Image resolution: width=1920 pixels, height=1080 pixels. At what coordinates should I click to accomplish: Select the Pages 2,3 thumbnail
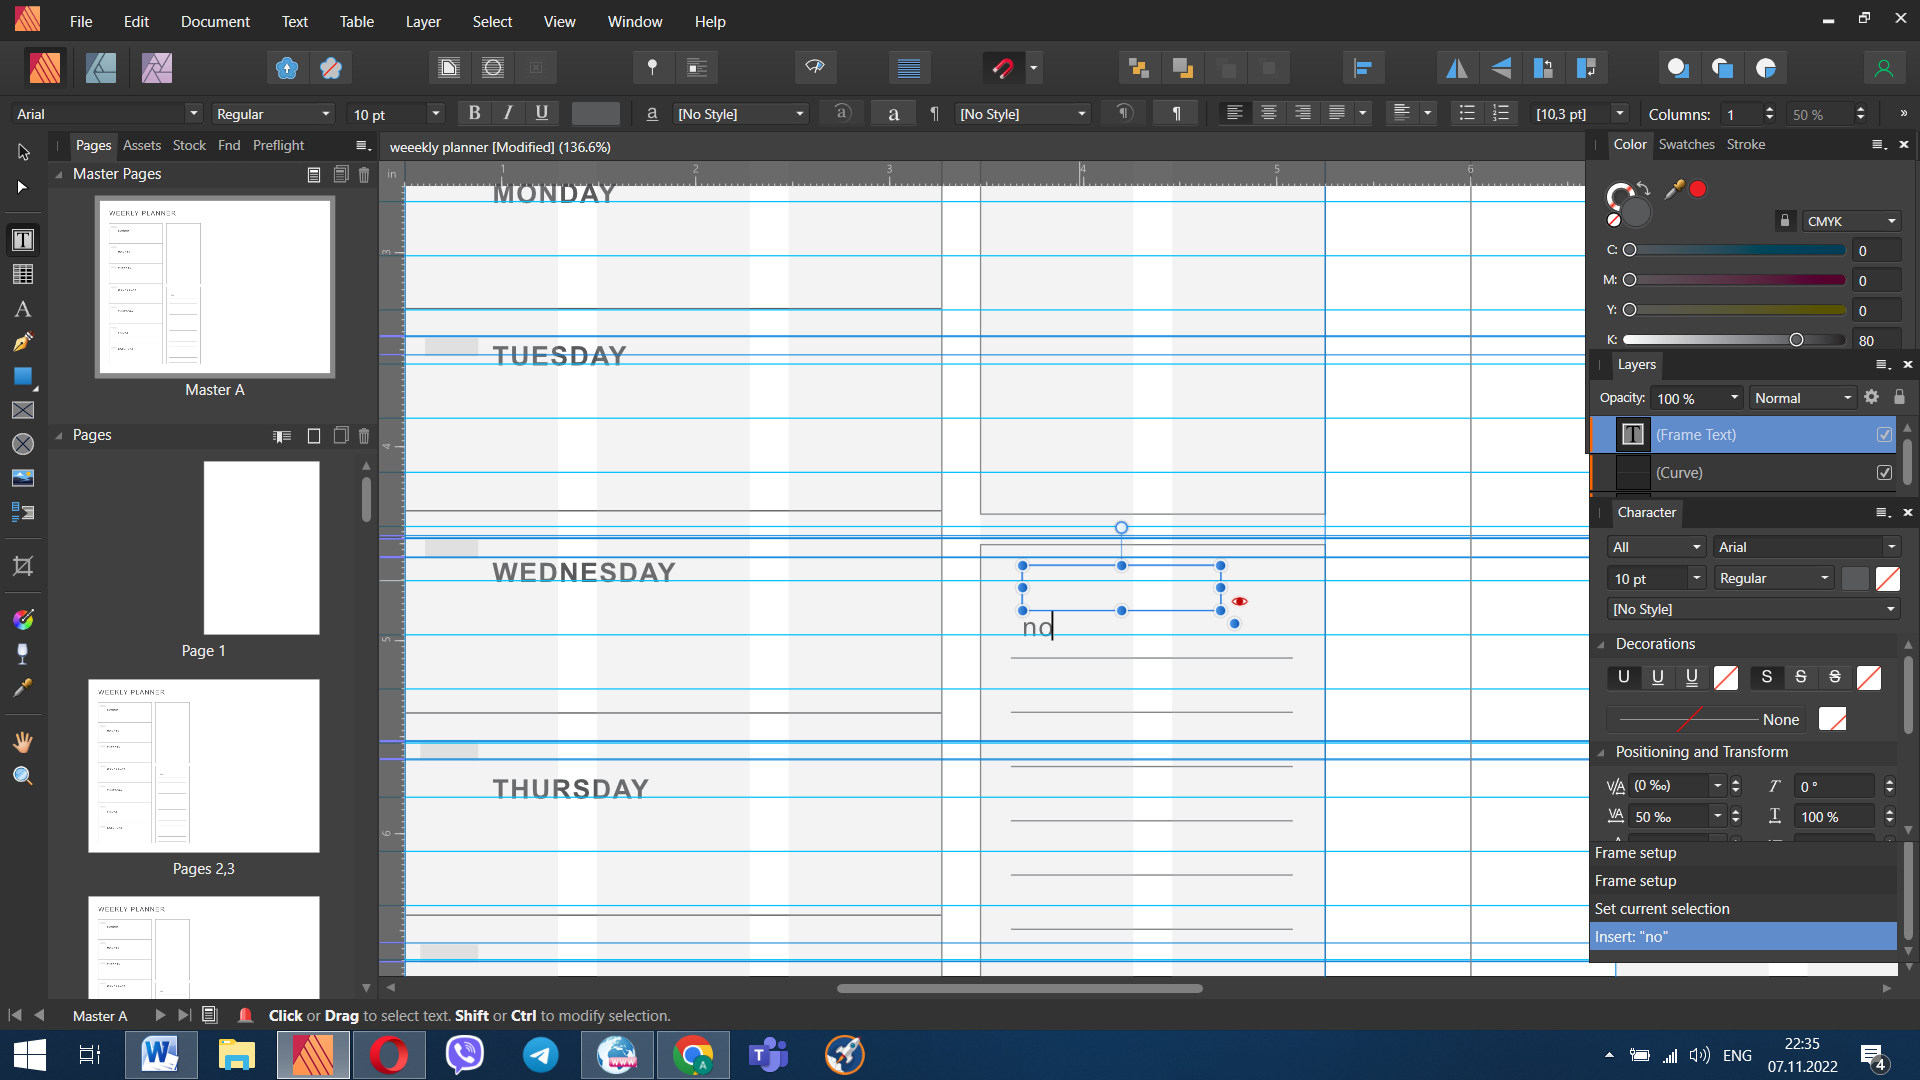tap(204, 766)
